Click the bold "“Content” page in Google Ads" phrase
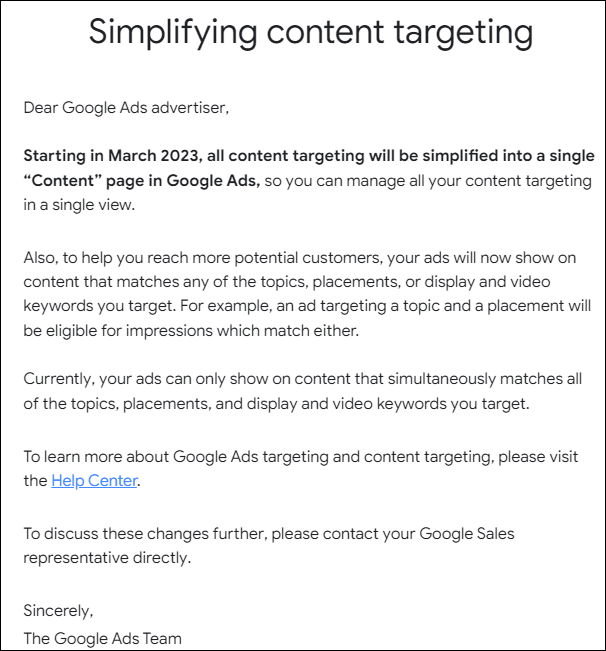Image resolution: width=606 pixels, height=651 pixels. (142, 181)
